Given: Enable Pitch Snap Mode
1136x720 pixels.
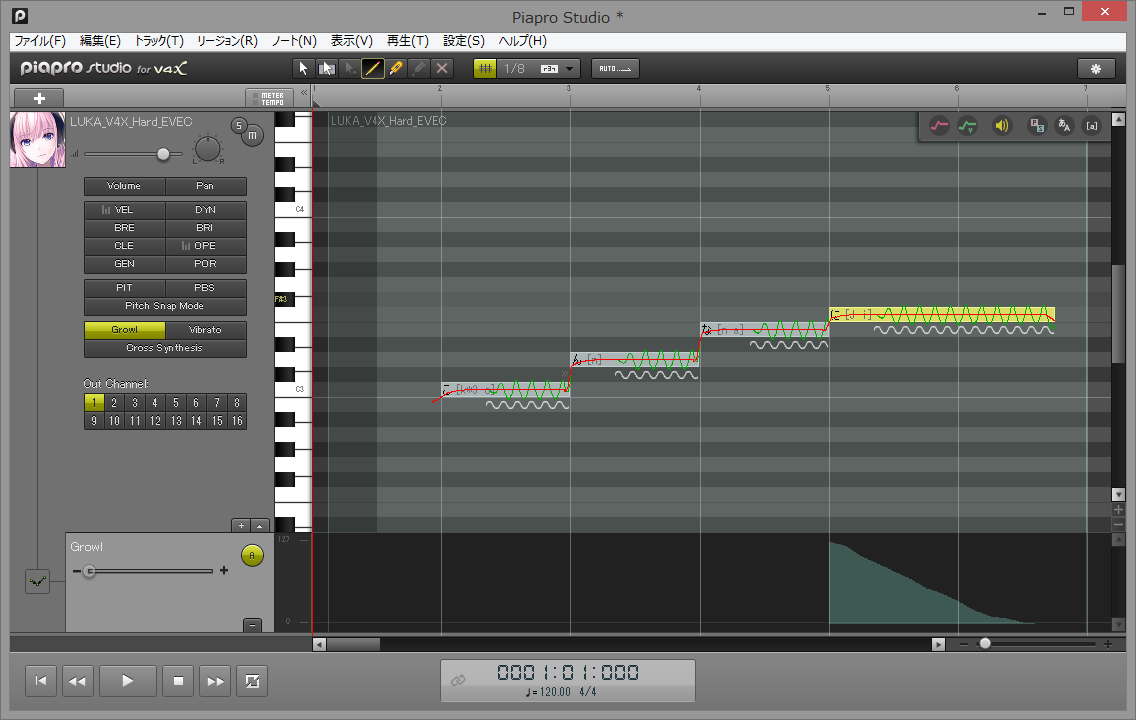Looking at the screenshot, I should (x=165, y=306).
